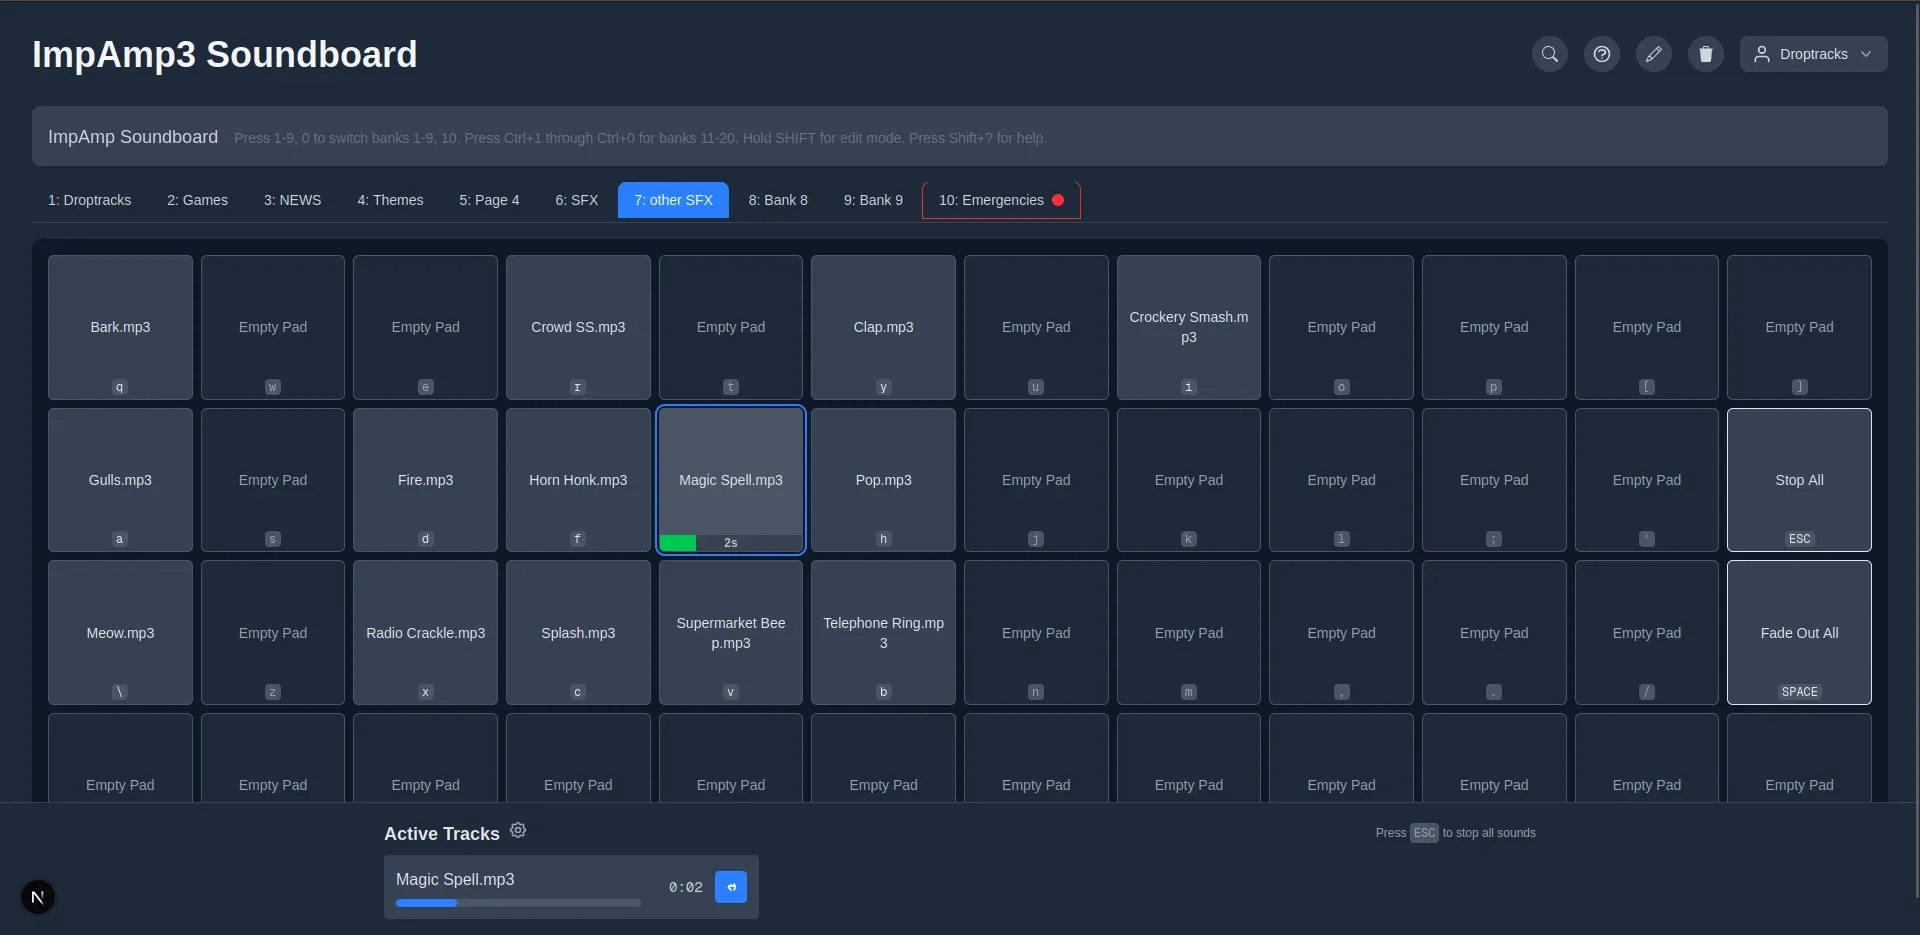Open the search dialog

pos(1549,54)
